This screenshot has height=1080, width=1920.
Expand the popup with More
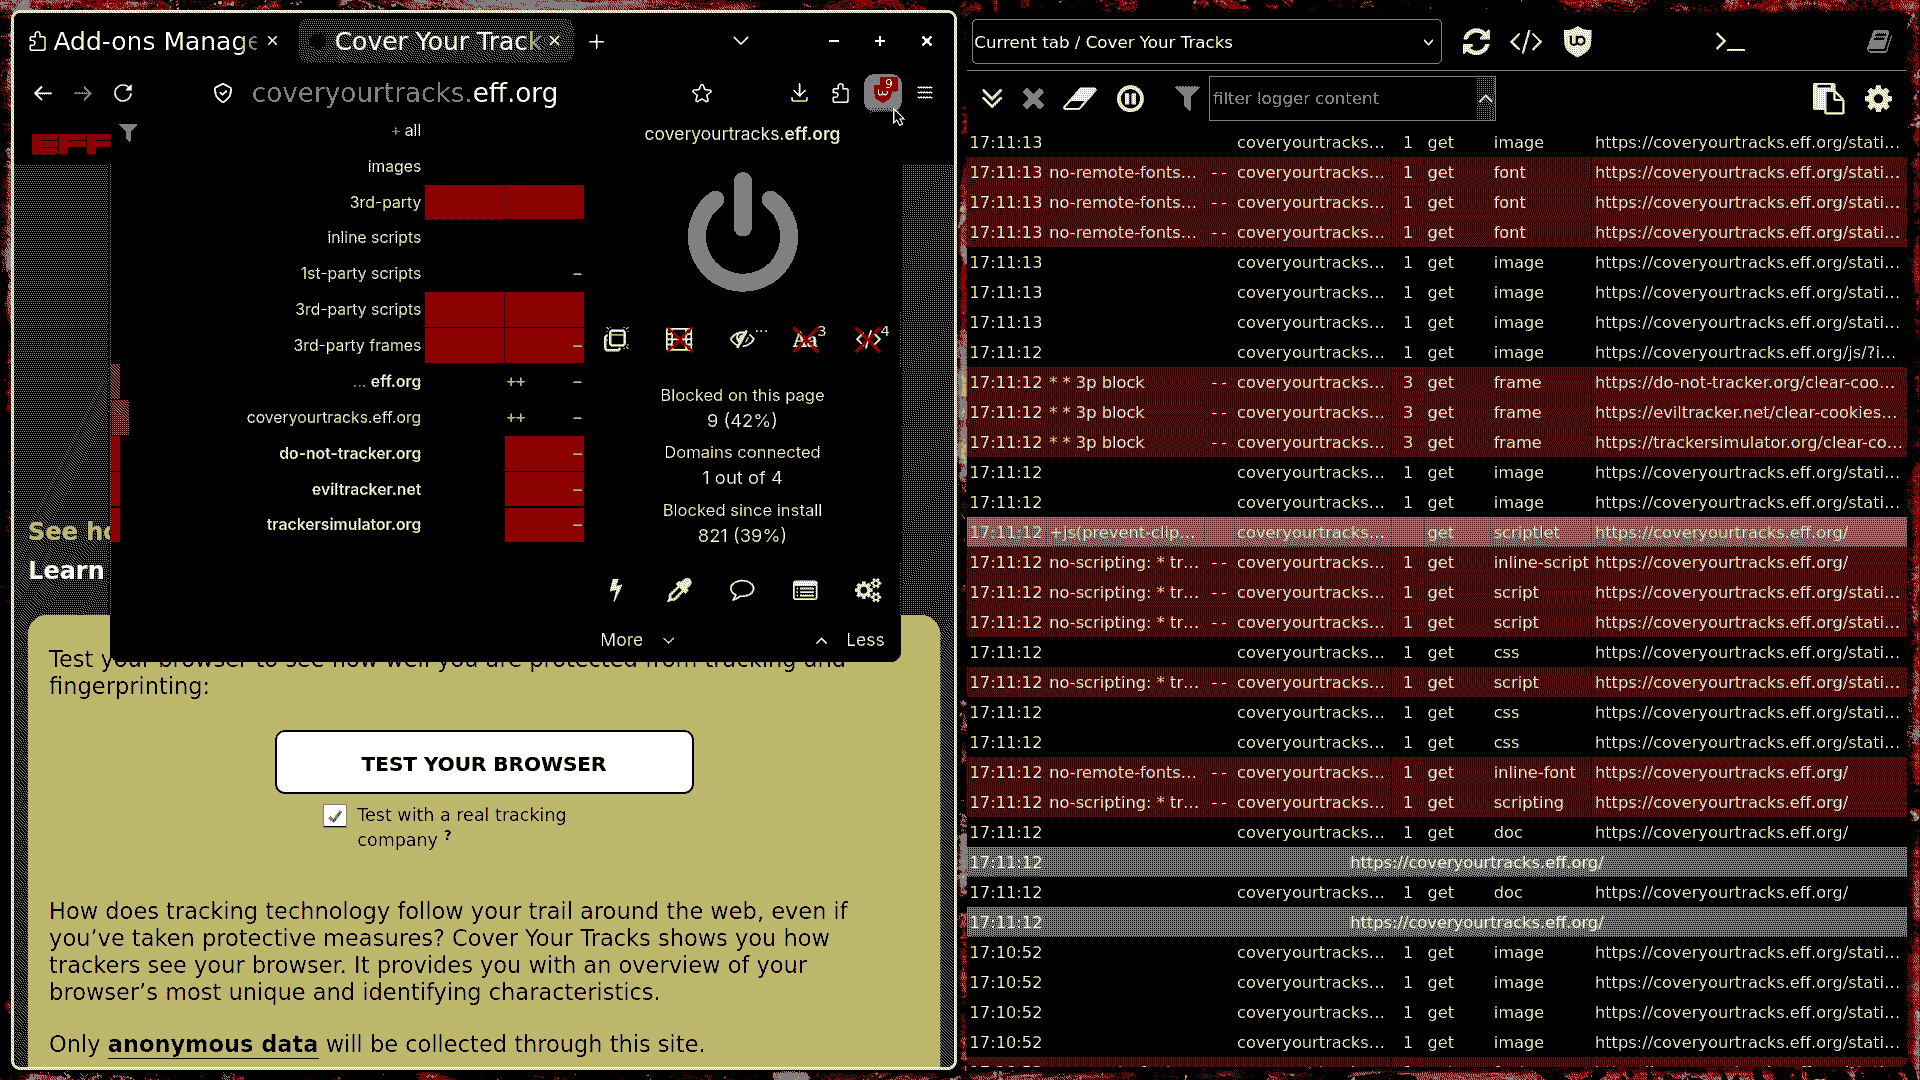pyautogui.click(x=637, y=640)
